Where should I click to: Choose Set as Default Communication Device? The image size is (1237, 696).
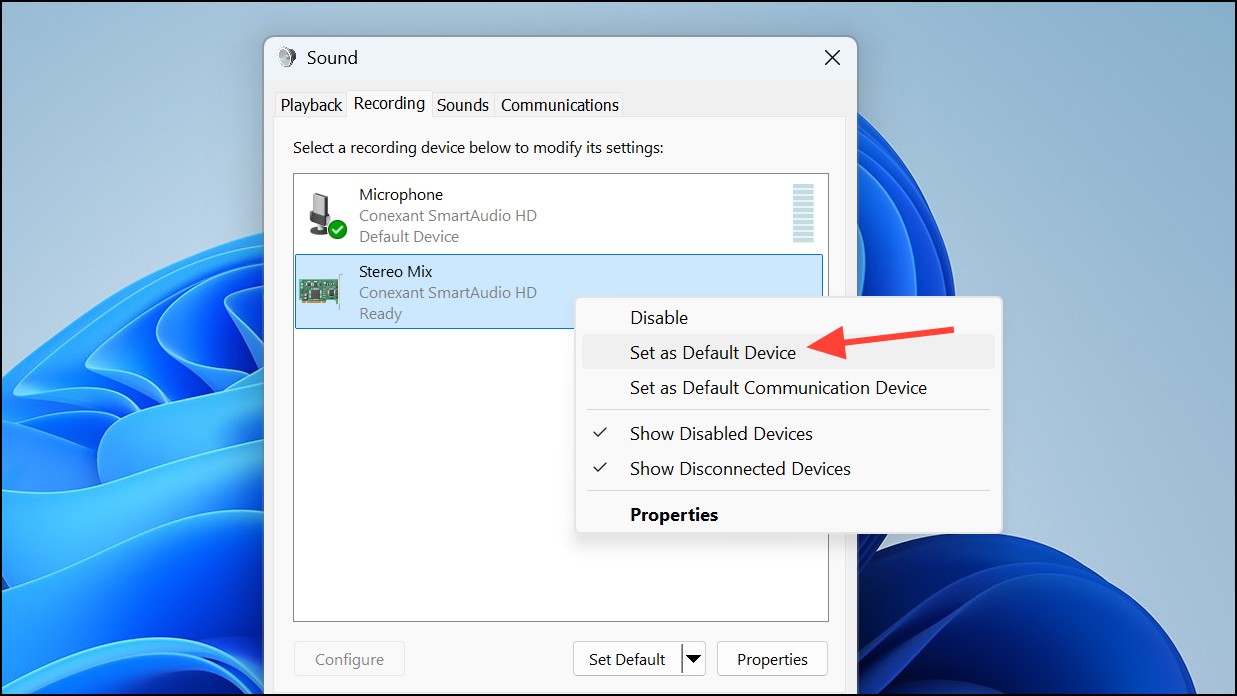click(777, 387)
